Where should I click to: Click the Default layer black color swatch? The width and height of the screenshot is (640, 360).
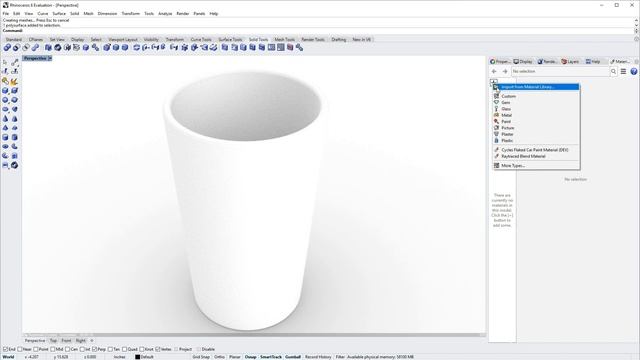(x=138, y=357)
